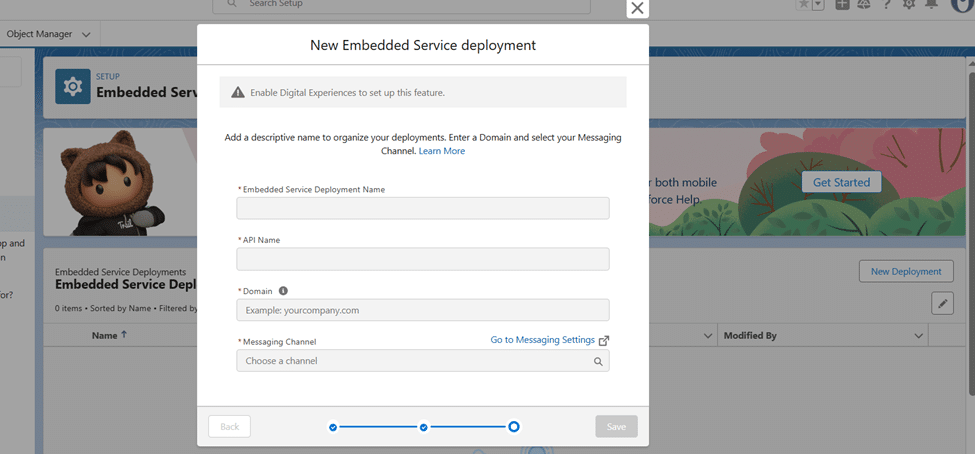
Task: Click the API Name input field
Action: point(423,259)
